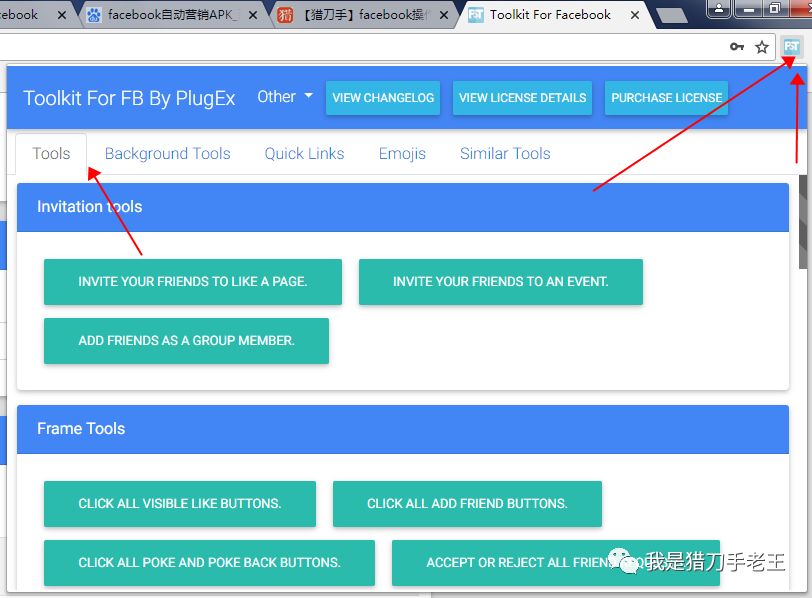The height and width of the screenshot is (598, 812).
Task: Choose Add Friends As A Group Member
Action: point(186,341)
